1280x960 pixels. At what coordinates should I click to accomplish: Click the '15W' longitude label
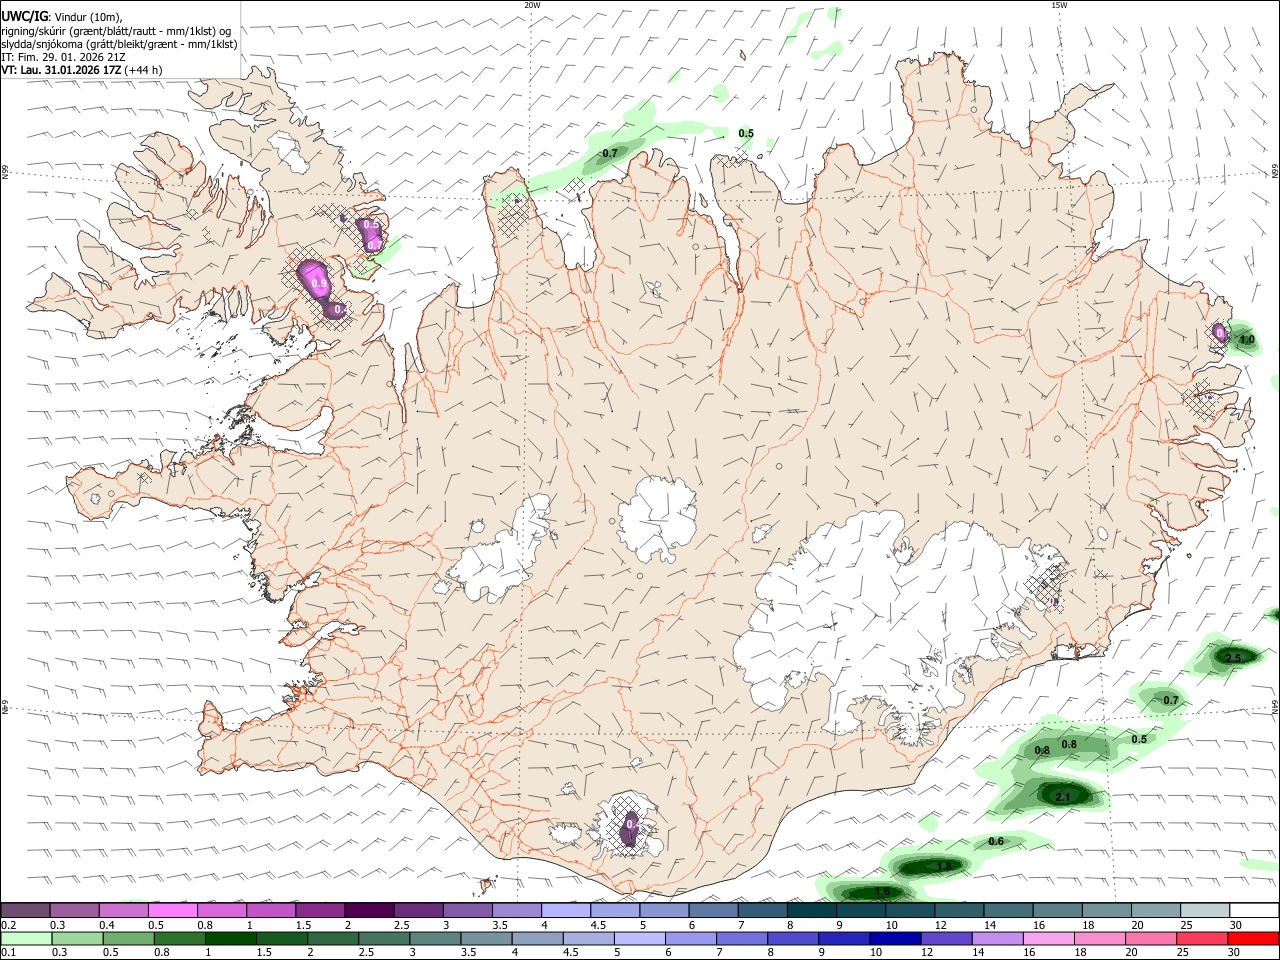coord(1059,5)
